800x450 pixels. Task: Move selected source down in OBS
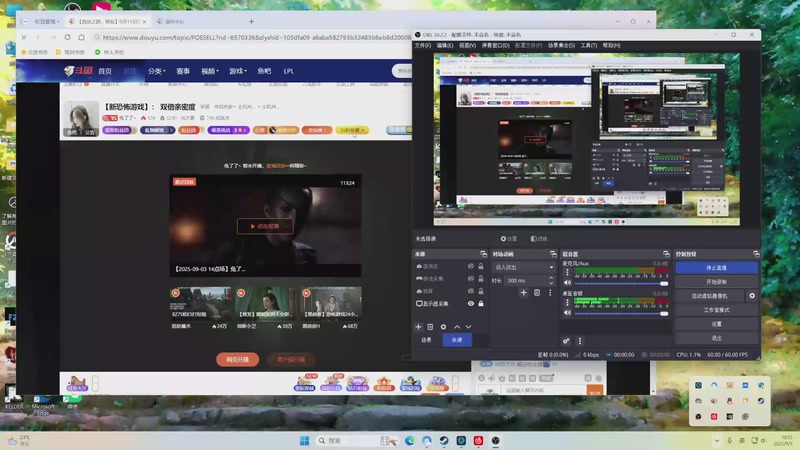(x=468, y=327)
